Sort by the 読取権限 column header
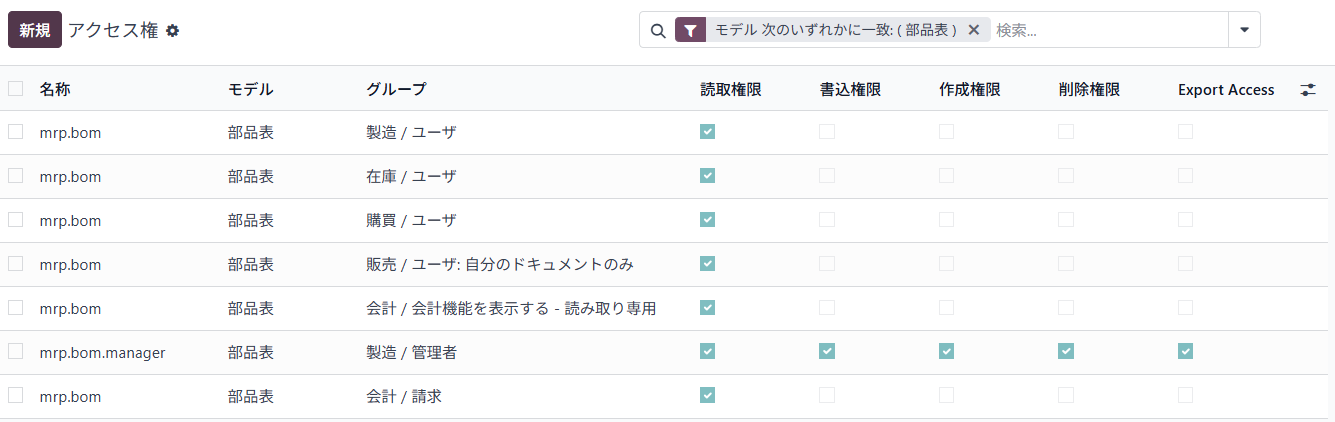The width and height of the screenshot is (1335, 422). (x=731, y=90)
